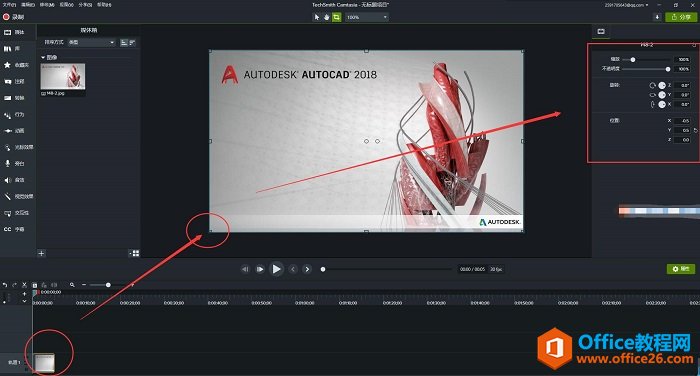Open the File menu
The height and width of the screenshot is (376, 700).
coord(9,4)
